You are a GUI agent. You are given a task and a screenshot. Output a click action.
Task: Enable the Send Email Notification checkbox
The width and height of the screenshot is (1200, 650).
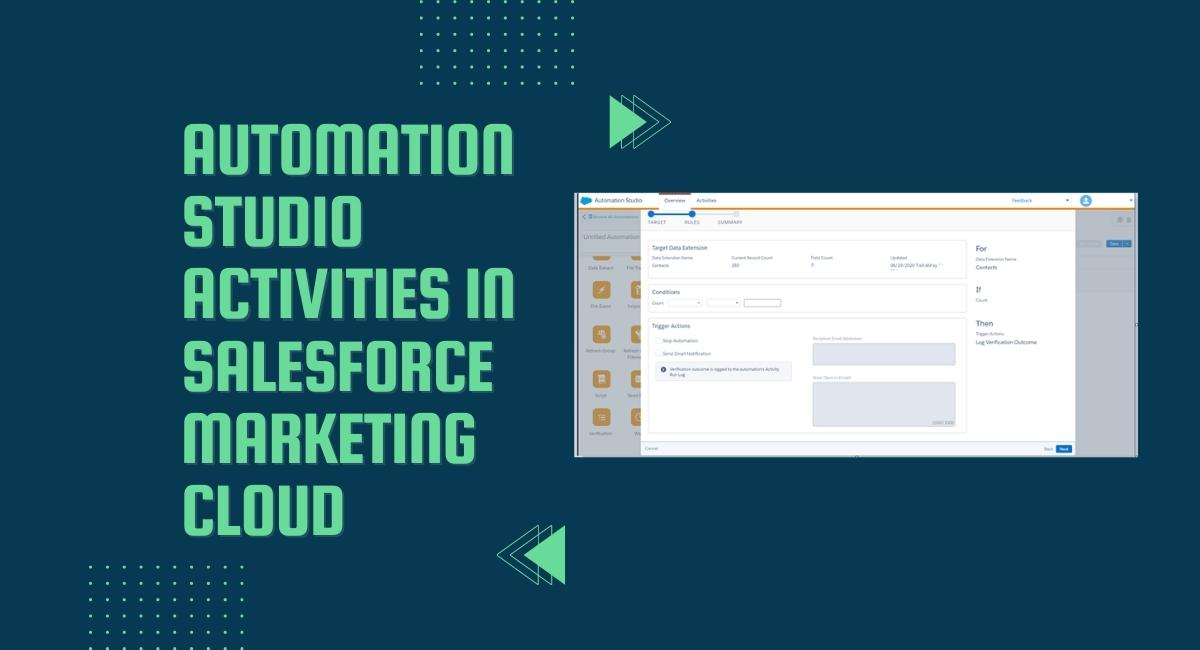pos(657,354)
